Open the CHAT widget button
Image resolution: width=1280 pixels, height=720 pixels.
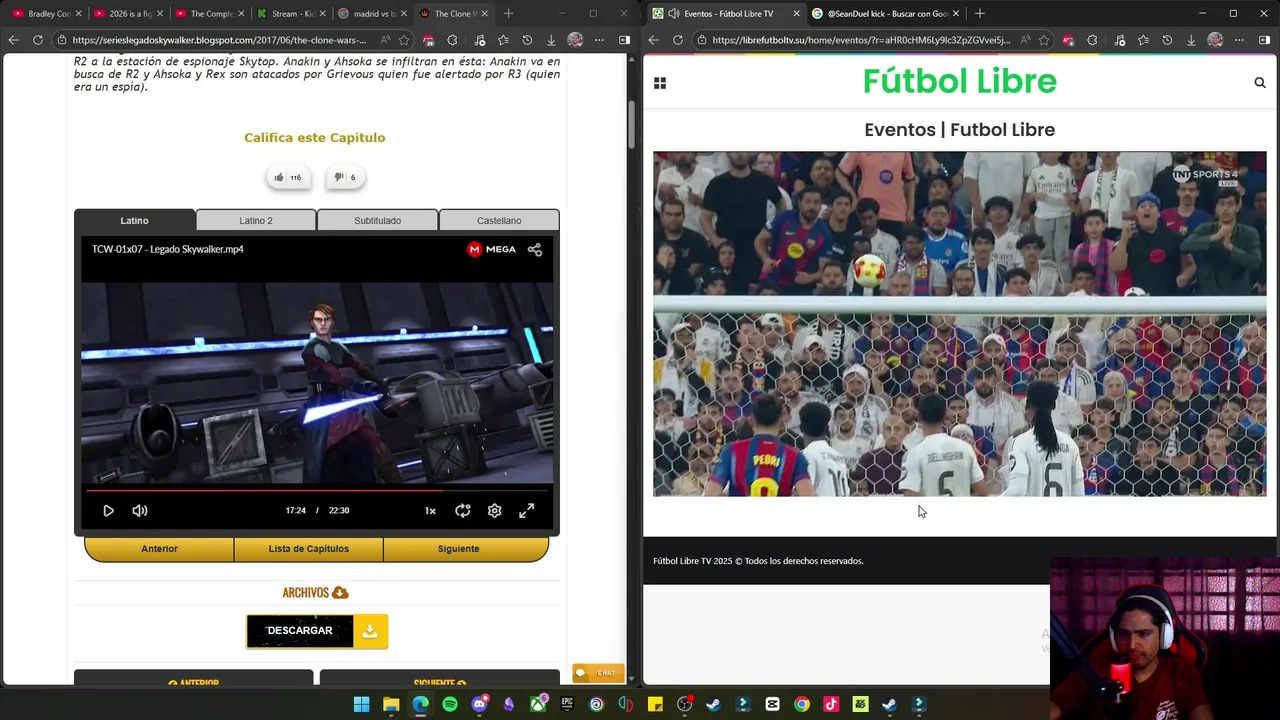point(598,673)
